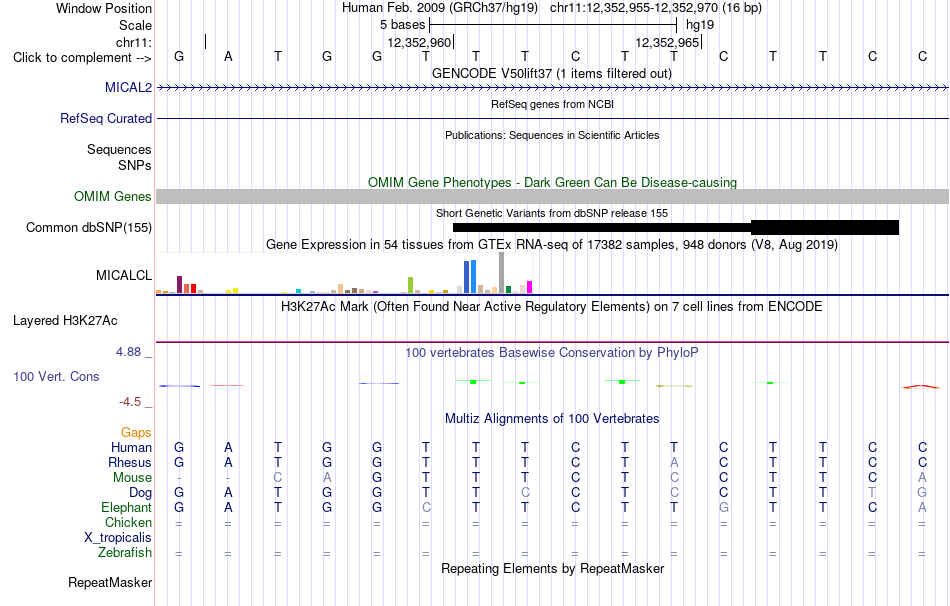Click the 'Click to complement -->' label
Screen dimensions: 950x606
click(82, 58)
